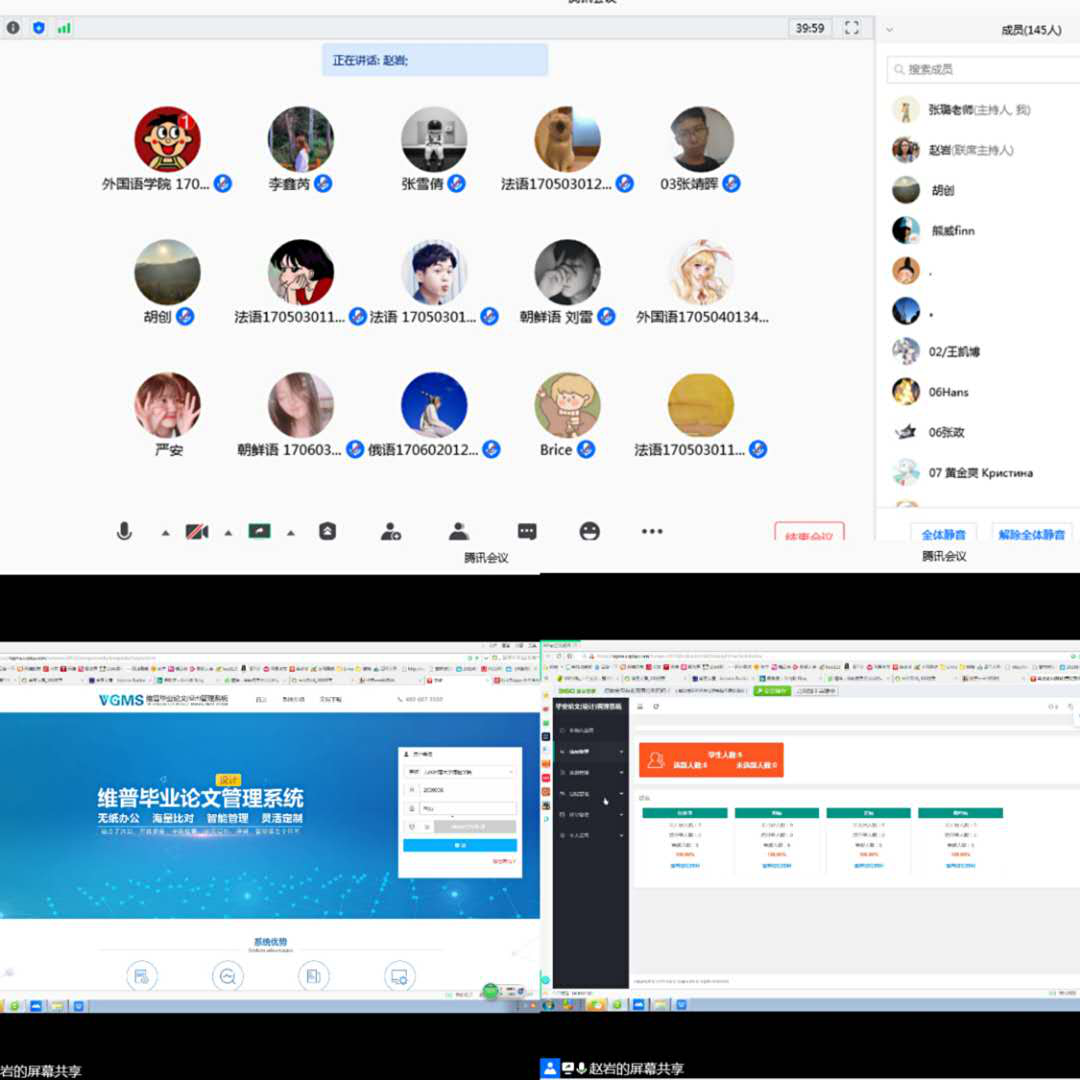Expand the microphone options arrow
The image size is (1080, 1080).
click(x=166, y=533)
